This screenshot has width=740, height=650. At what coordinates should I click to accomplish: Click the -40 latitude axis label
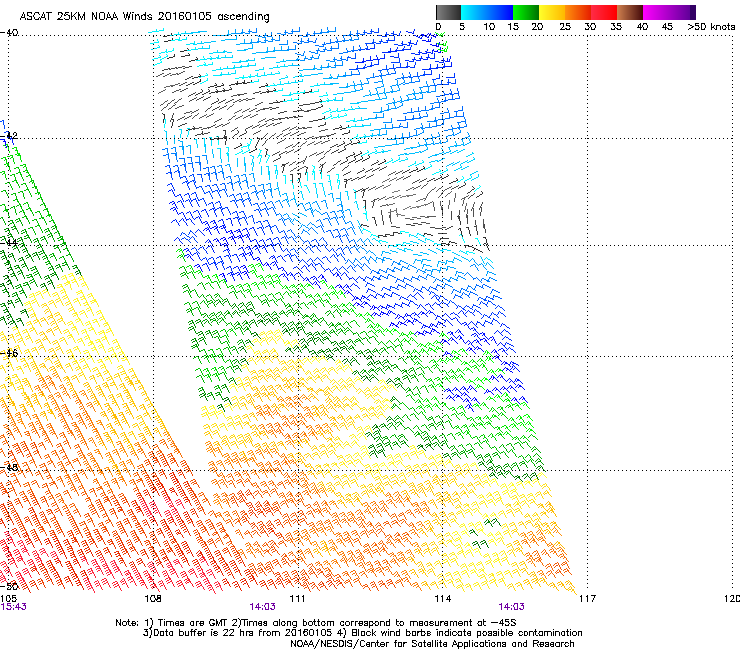[9, 33]
